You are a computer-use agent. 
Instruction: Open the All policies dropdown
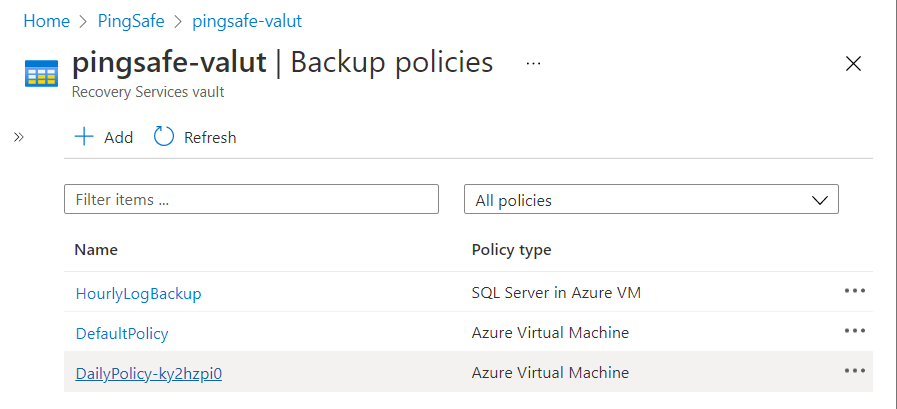651,200
